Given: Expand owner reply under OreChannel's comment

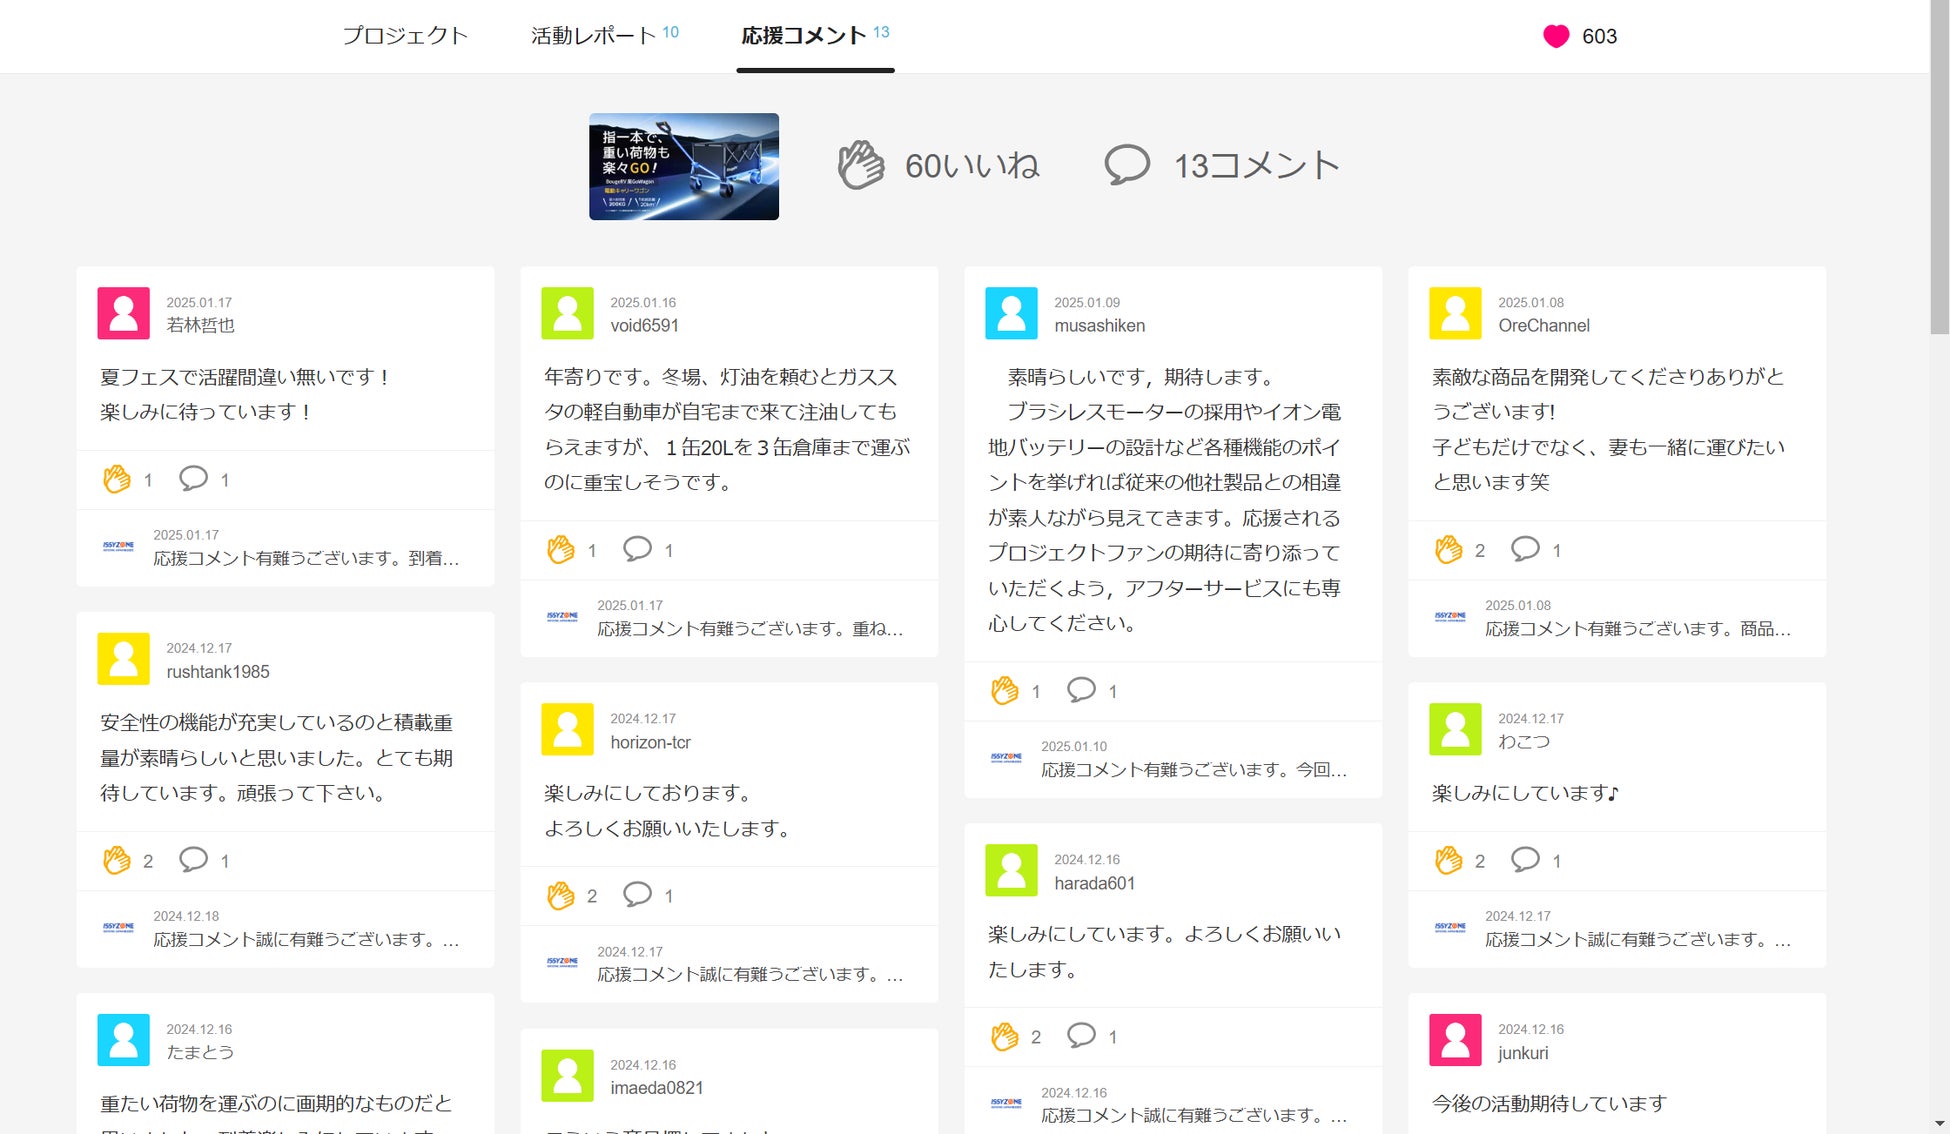Looking at the screenshot, I should point(1637,628).
